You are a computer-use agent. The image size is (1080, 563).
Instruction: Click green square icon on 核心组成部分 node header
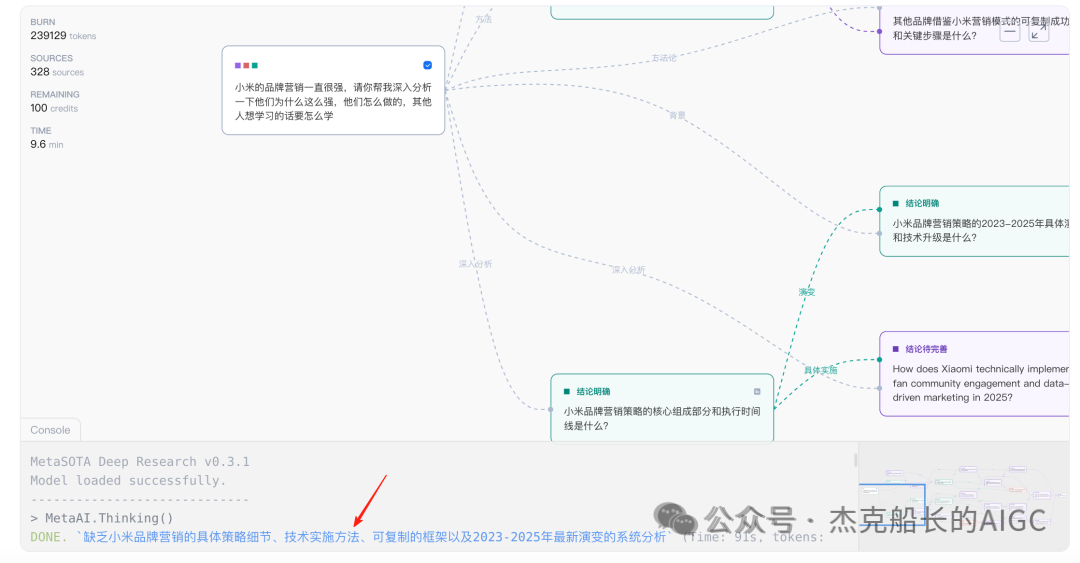point(567,391)
